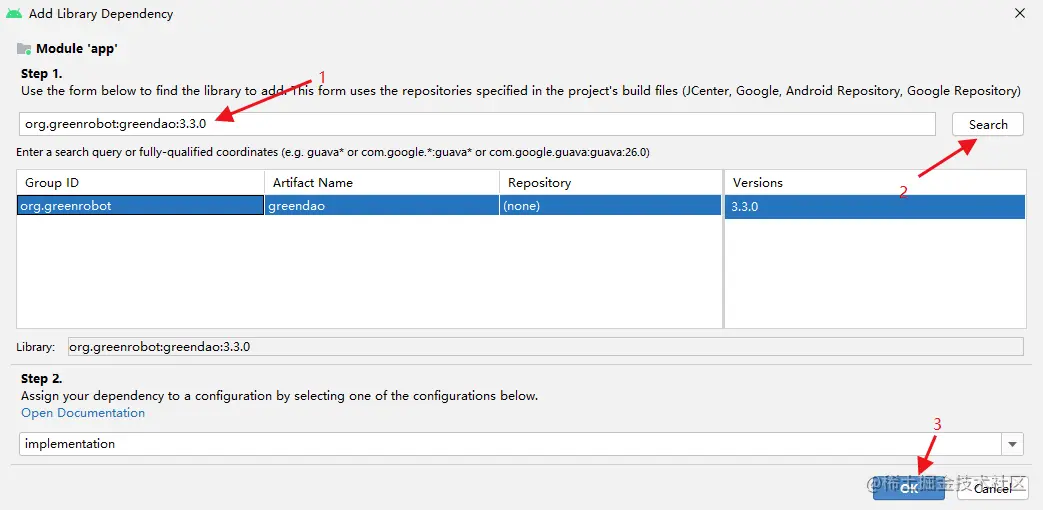Expand the implementation configuration dropdown arrow
The height and width of the screenshot is (510, 1043).
click(x=1012, y=444)
